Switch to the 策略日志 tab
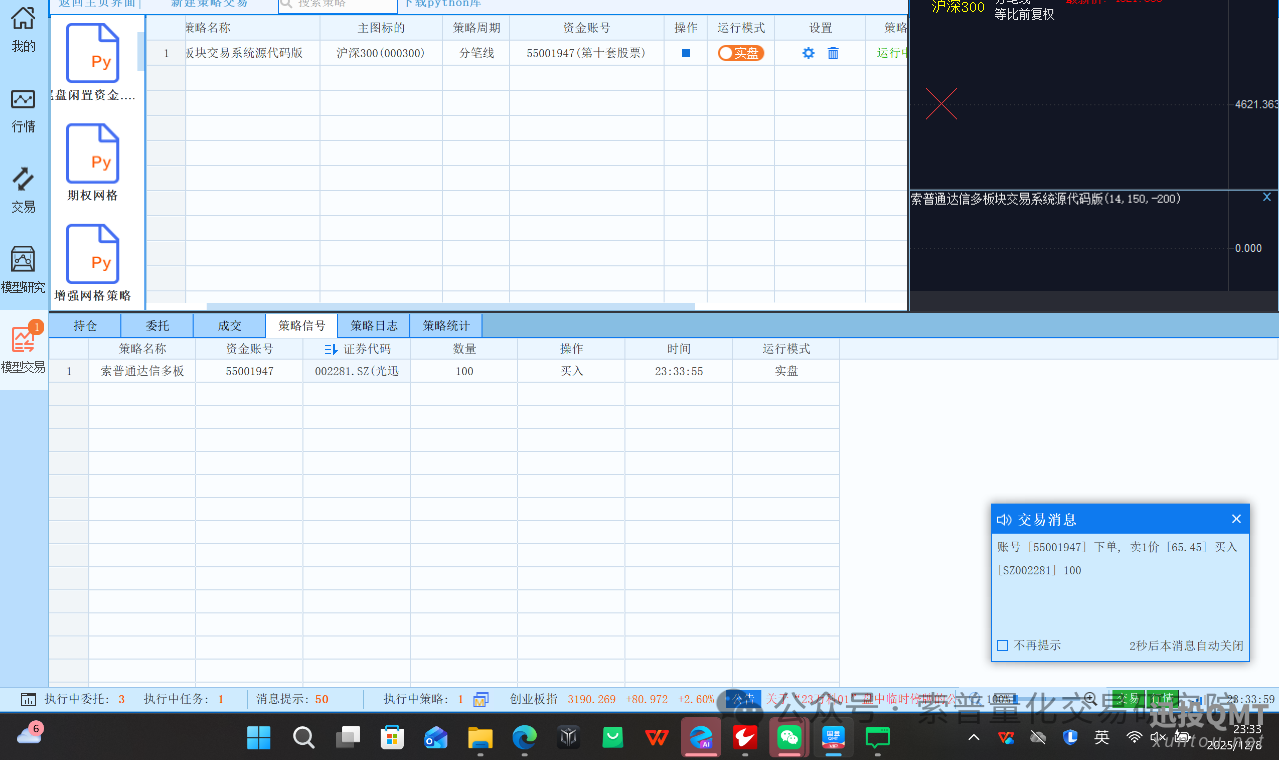This screenshot has height=760, width=1279. [x=372, y=324]
